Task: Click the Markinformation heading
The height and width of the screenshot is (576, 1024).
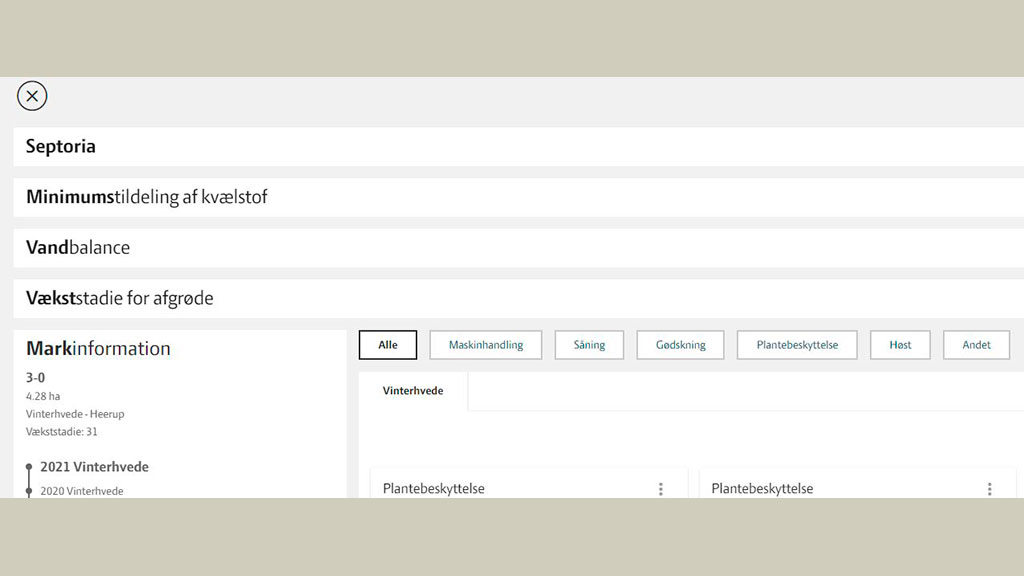Action: coord(98,348)
